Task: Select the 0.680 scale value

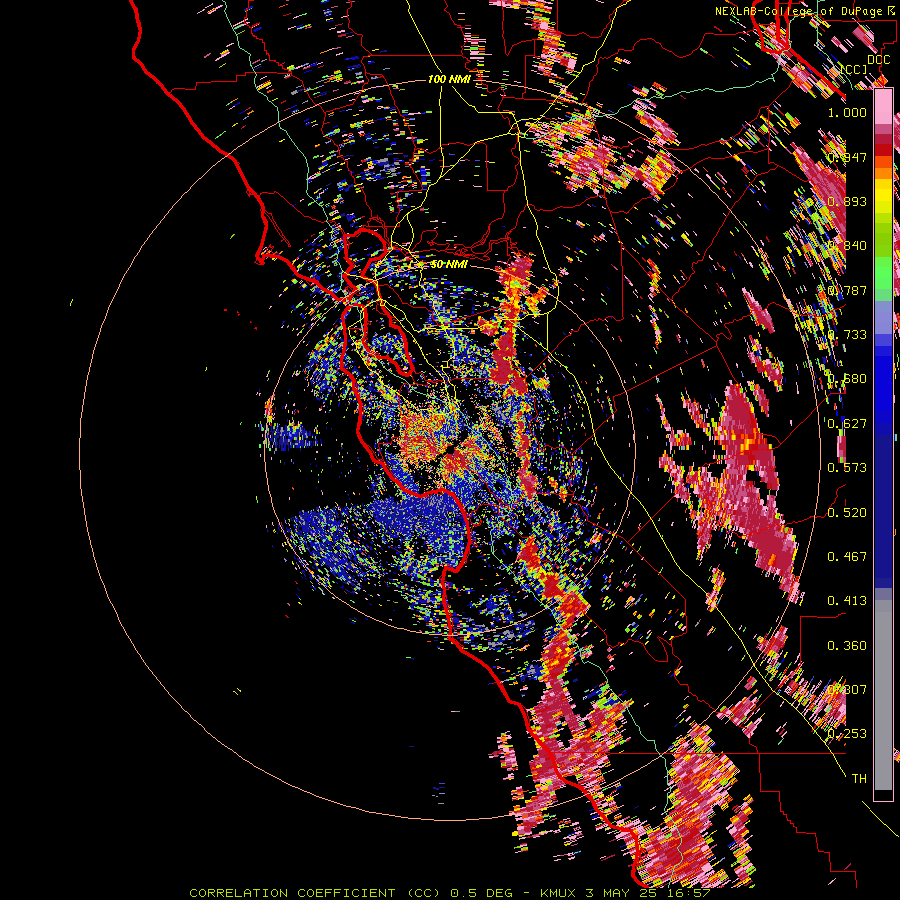Action: tap(847, 379)
